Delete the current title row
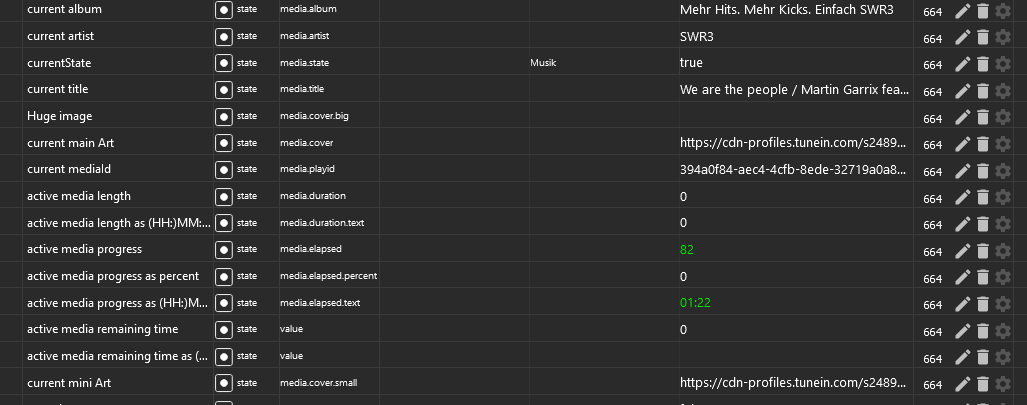The width and height of the screenshot is (1027, 405). point(982,90)
